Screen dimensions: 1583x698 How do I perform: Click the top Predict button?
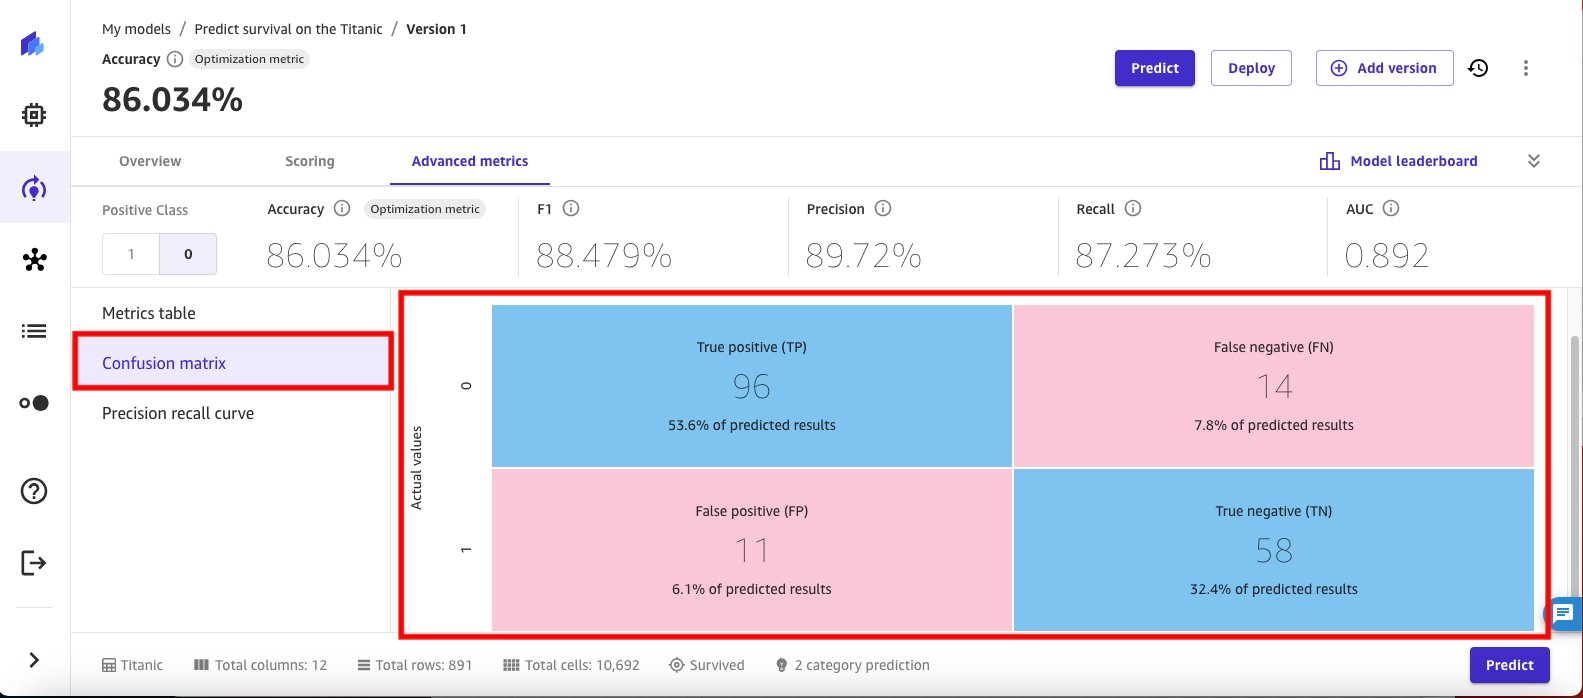(1155, 68)
